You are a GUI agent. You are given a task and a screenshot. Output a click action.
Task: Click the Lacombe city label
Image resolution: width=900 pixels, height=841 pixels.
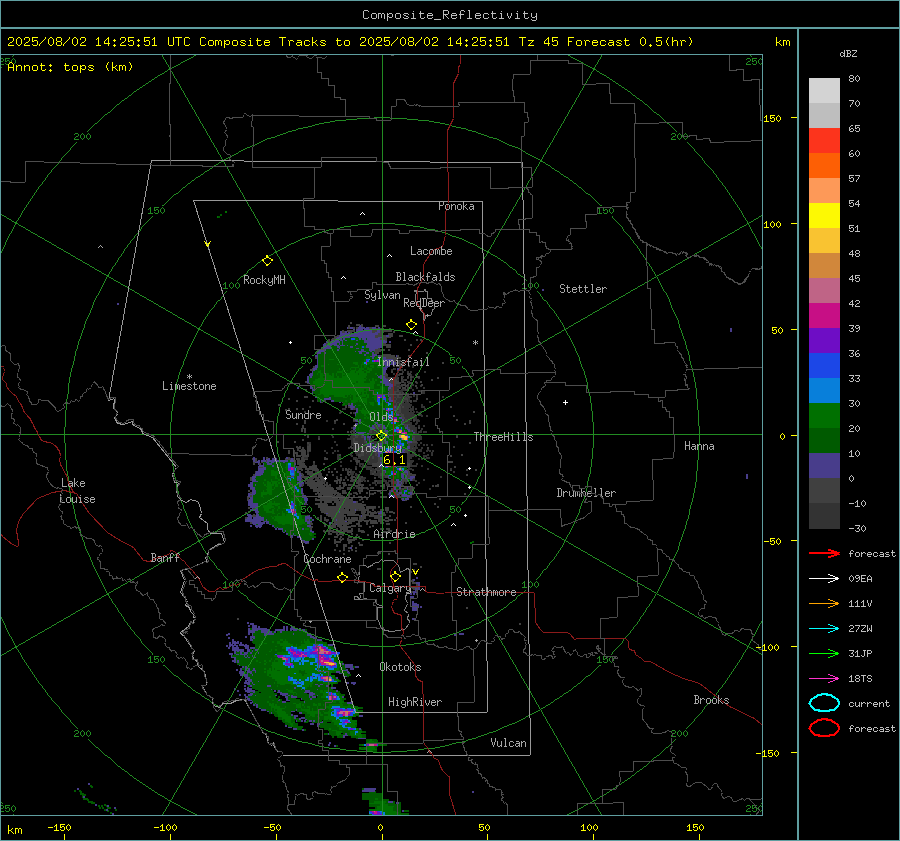[431, 251]
